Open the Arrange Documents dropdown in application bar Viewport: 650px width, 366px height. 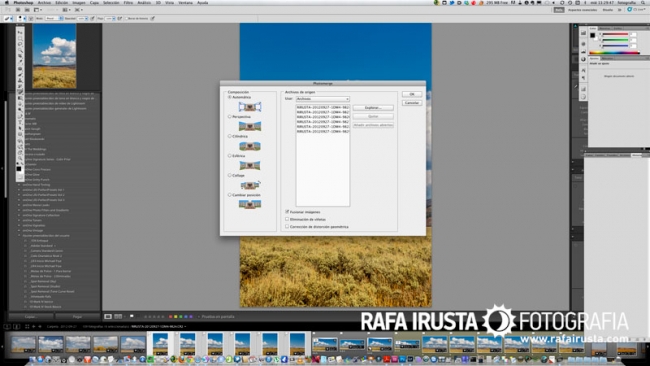[x=66, y=10]
